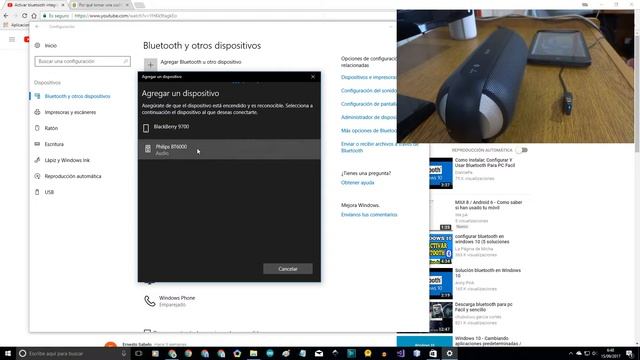Select the BlackBerry 9700 device
Viewport: 640px width, 360px height.
click(229, 128)
